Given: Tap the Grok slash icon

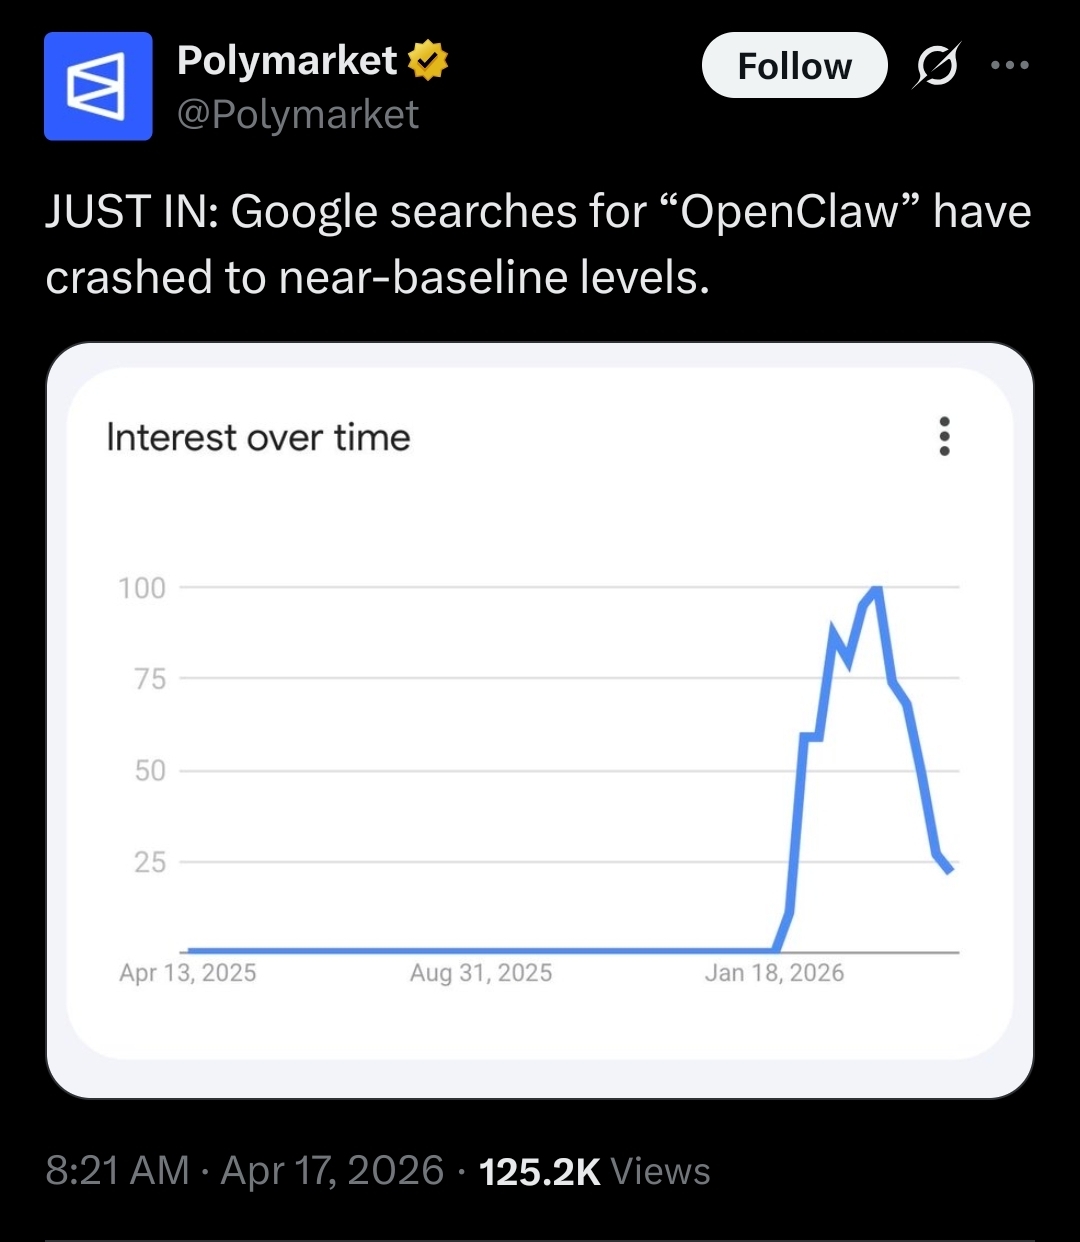Looking at the screenshot, I should 936,66.
